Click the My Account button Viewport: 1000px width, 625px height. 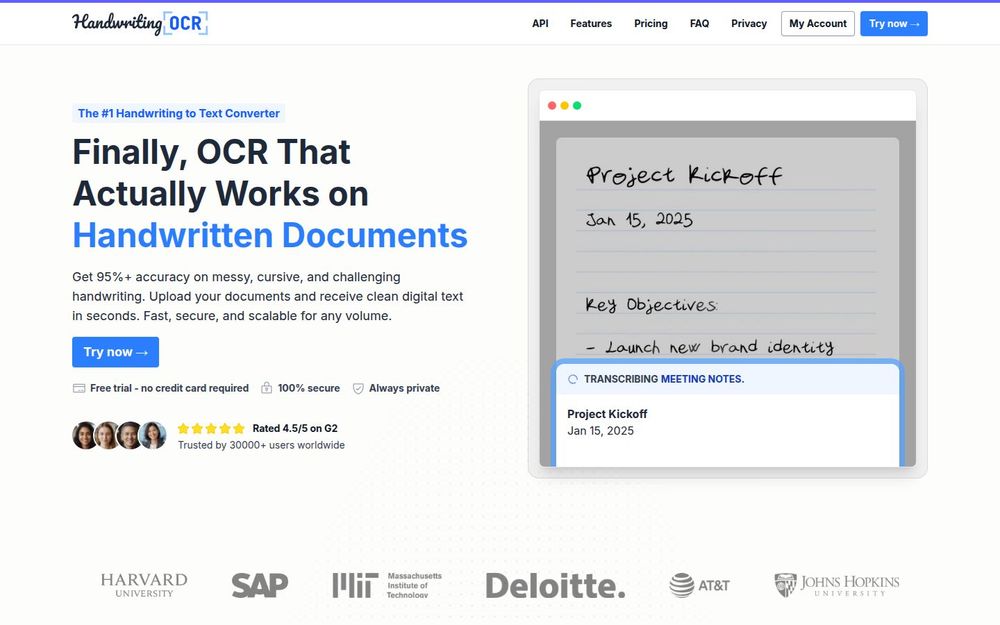tap(818, 24)
